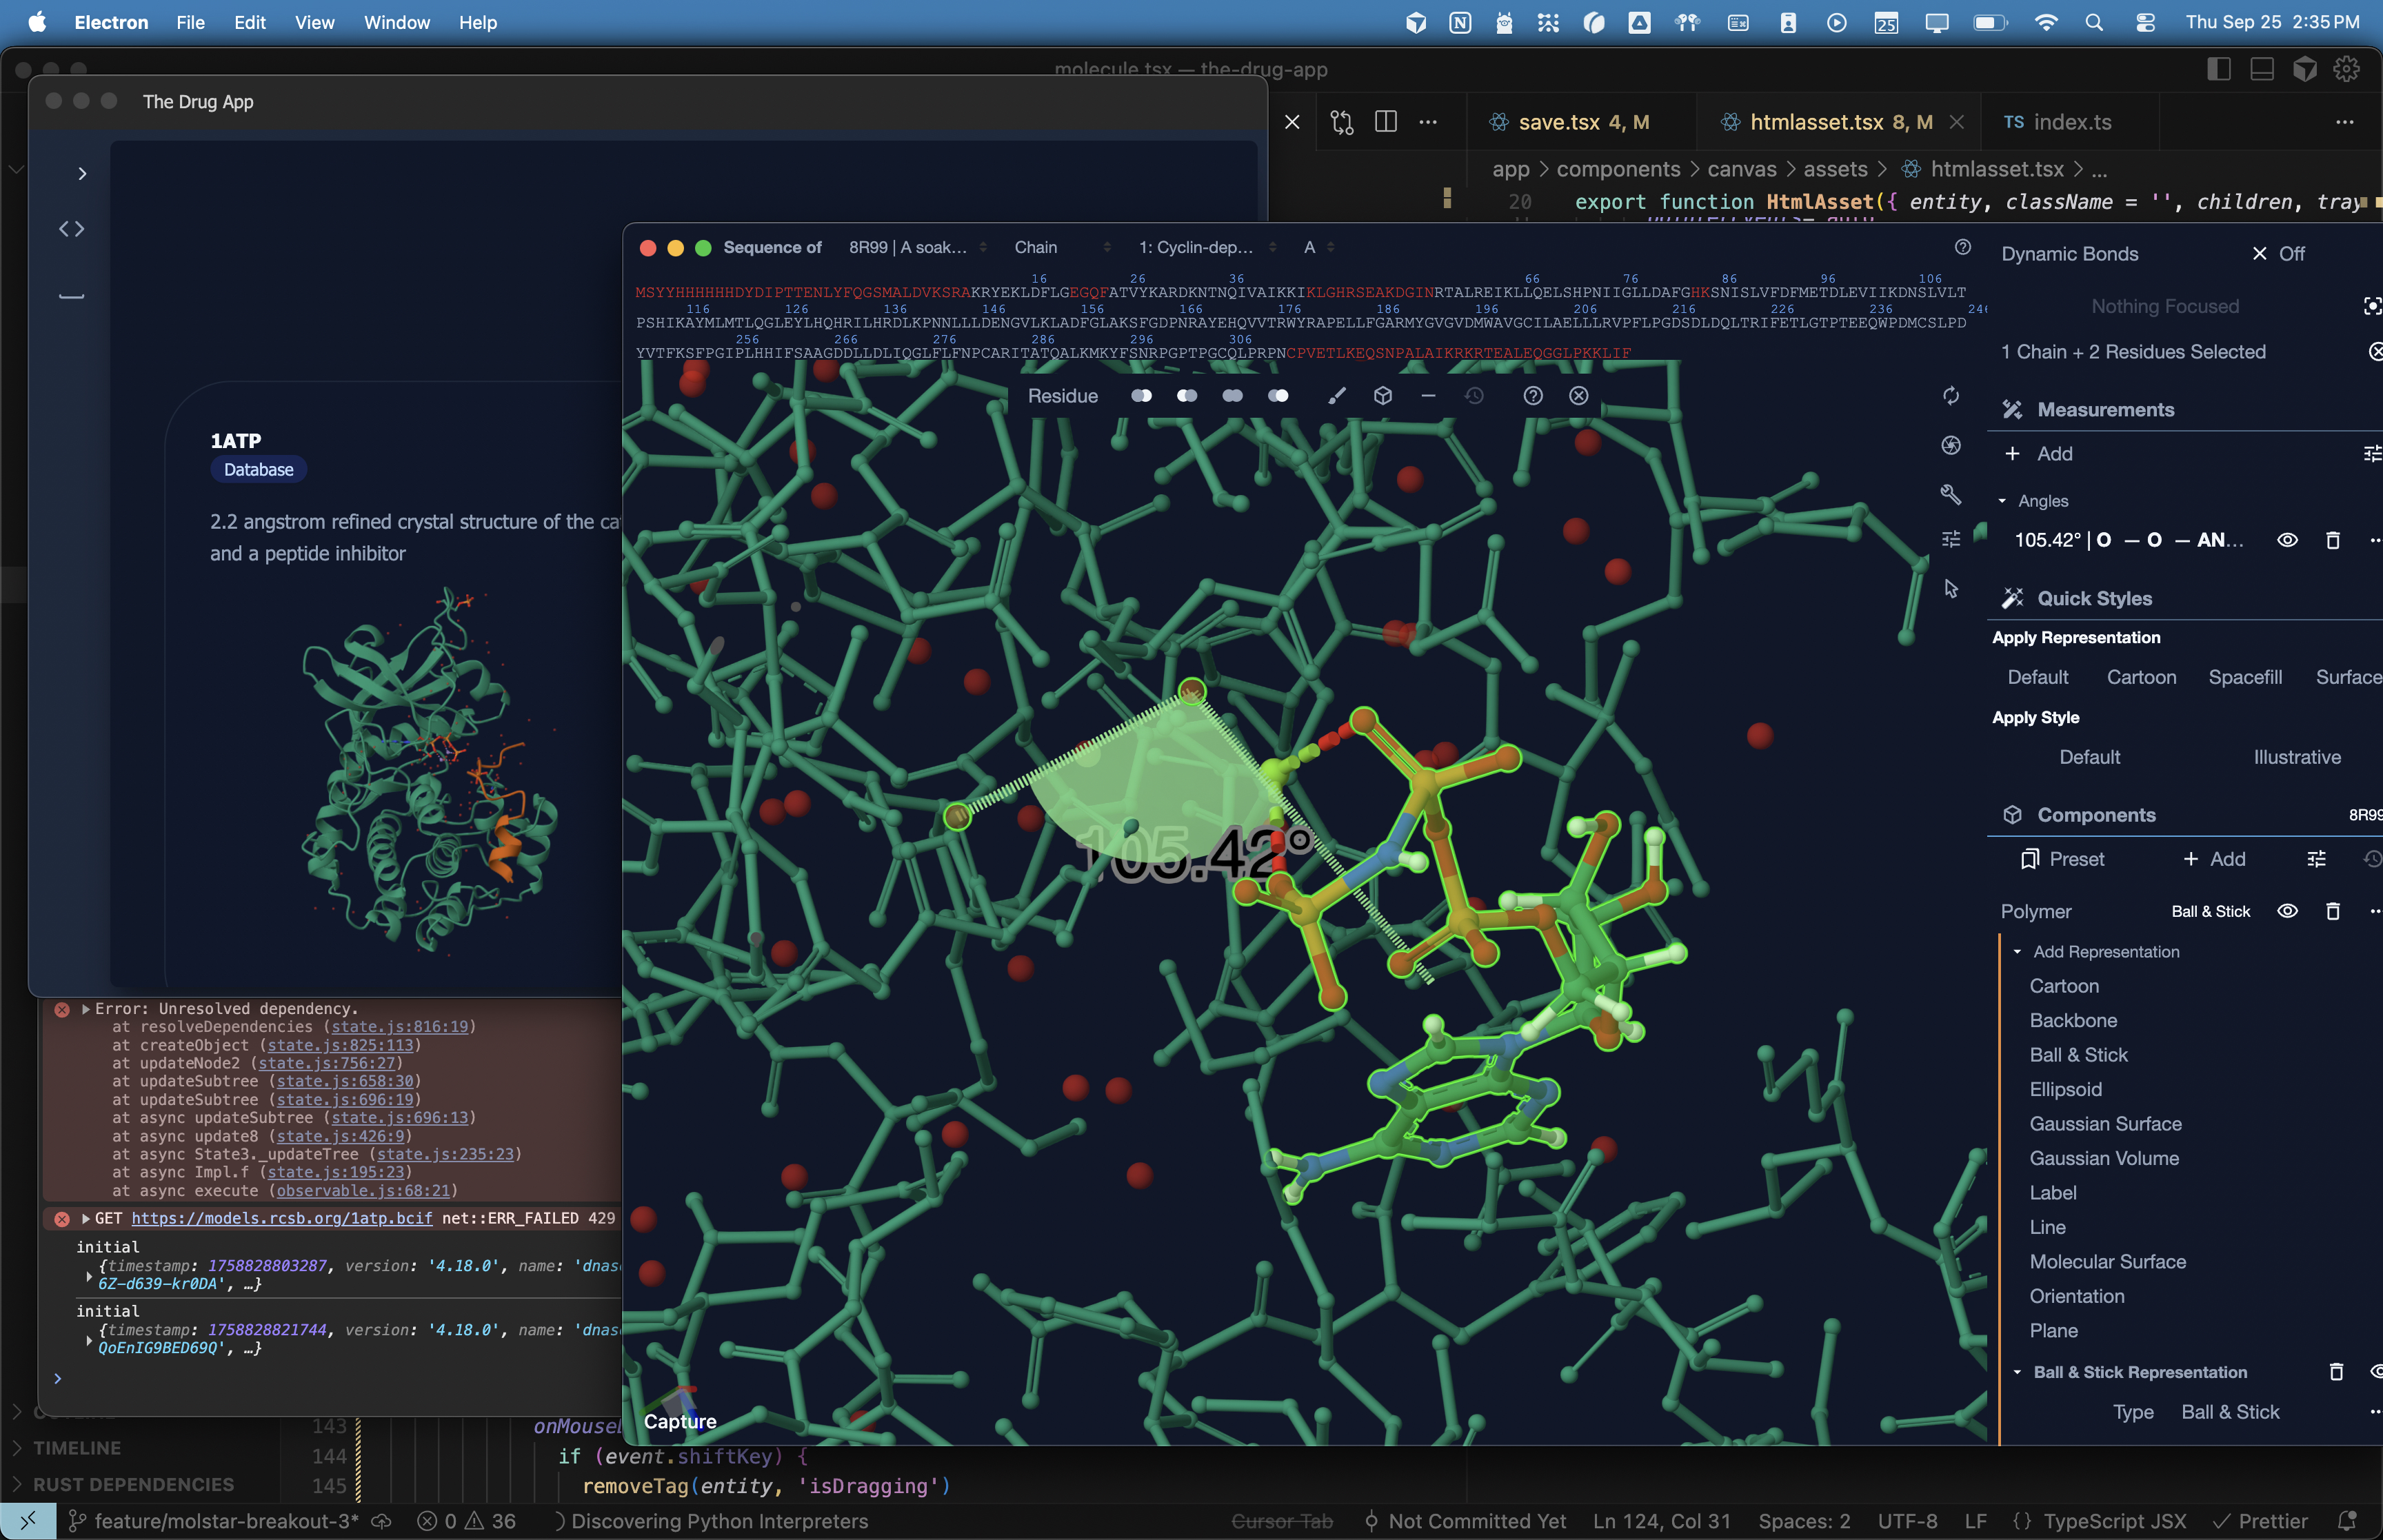Click the union selection mode icon

pyautogui.click(x=1141, y=396)
